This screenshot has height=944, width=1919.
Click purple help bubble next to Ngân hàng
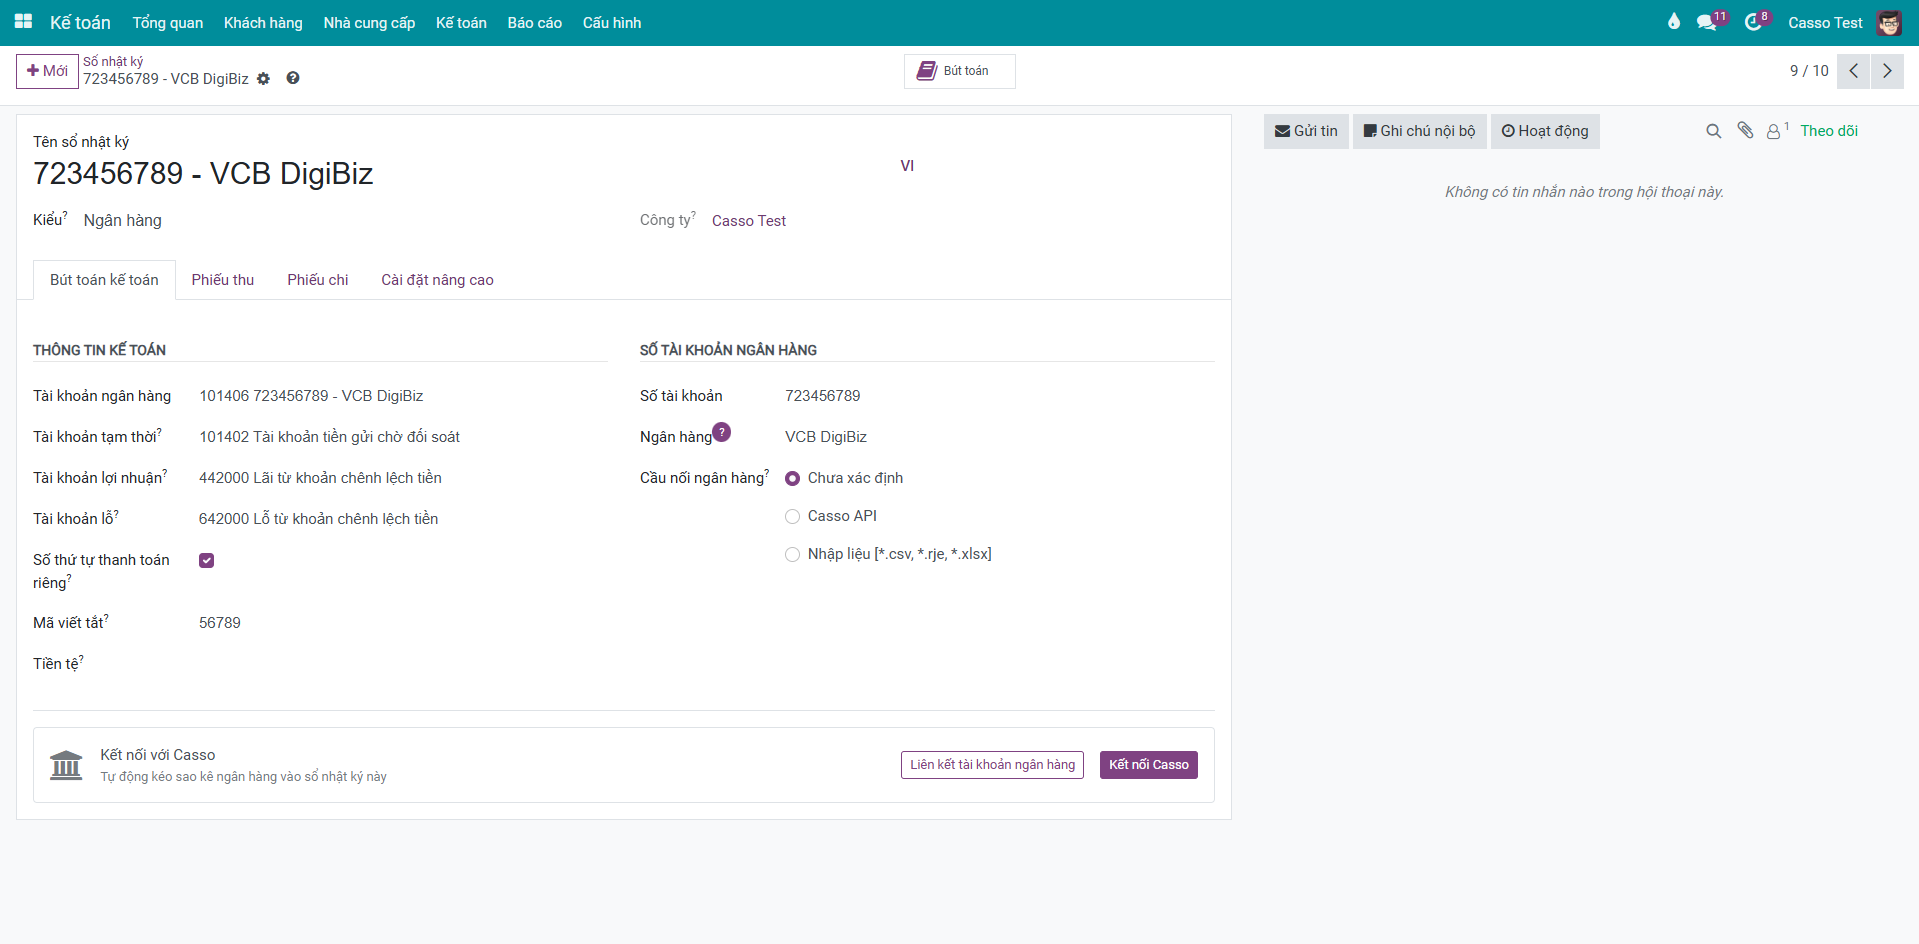pos(721,432)
